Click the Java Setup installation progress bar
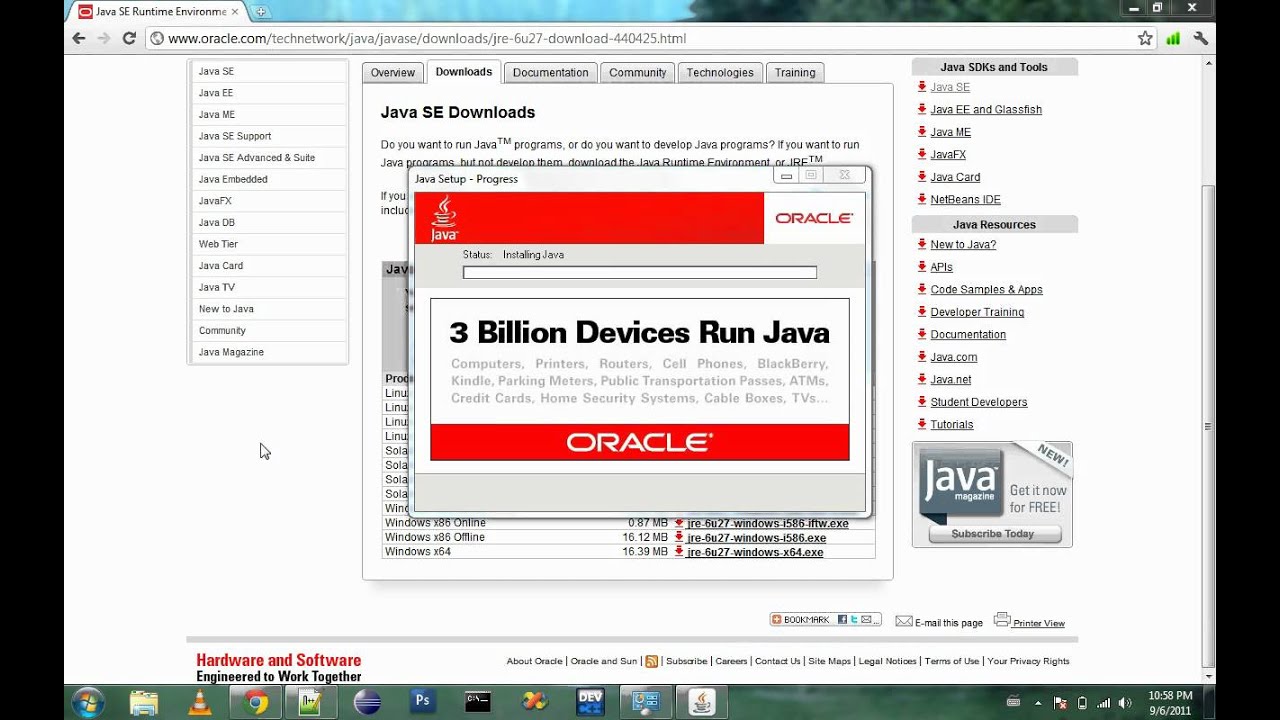The image size is (1280, 720). point(640,272)
